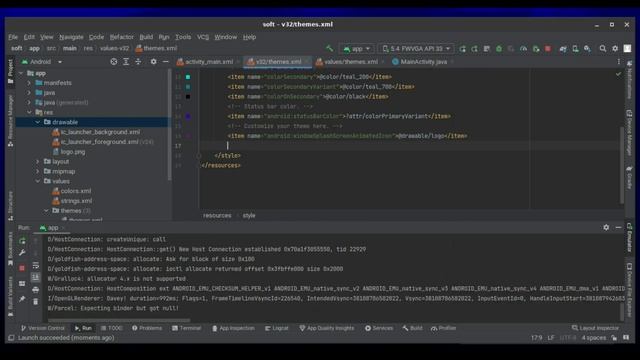The width and height of the screenshot is (640, 360).
Task: Open the Version Control tool window button
Action: 43,328
